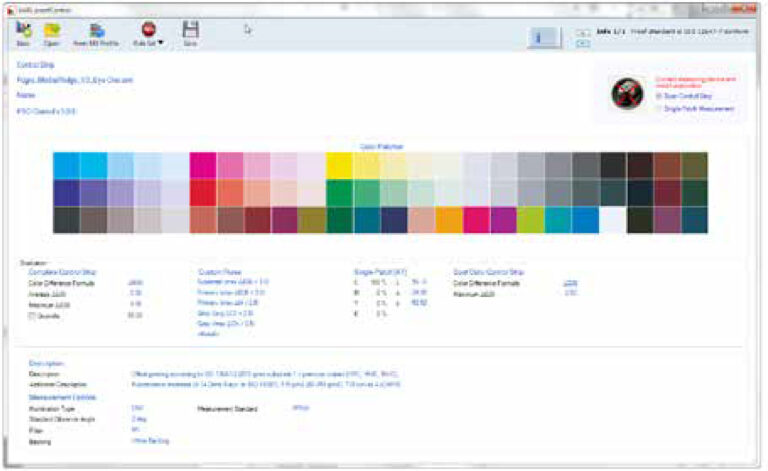Image resolution: width=768 pixels, height=471 pixels.
Task: Click the yellow patch in top row
Action: pyautogui.click(x=339, y=165)
